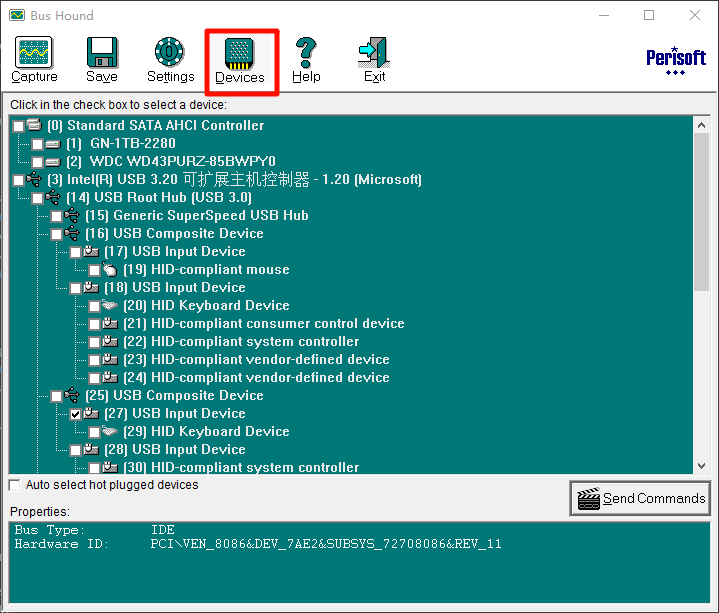Click the SATA controller icon
The width and height of the screenshot is (719, 613).
coord(34,125)
